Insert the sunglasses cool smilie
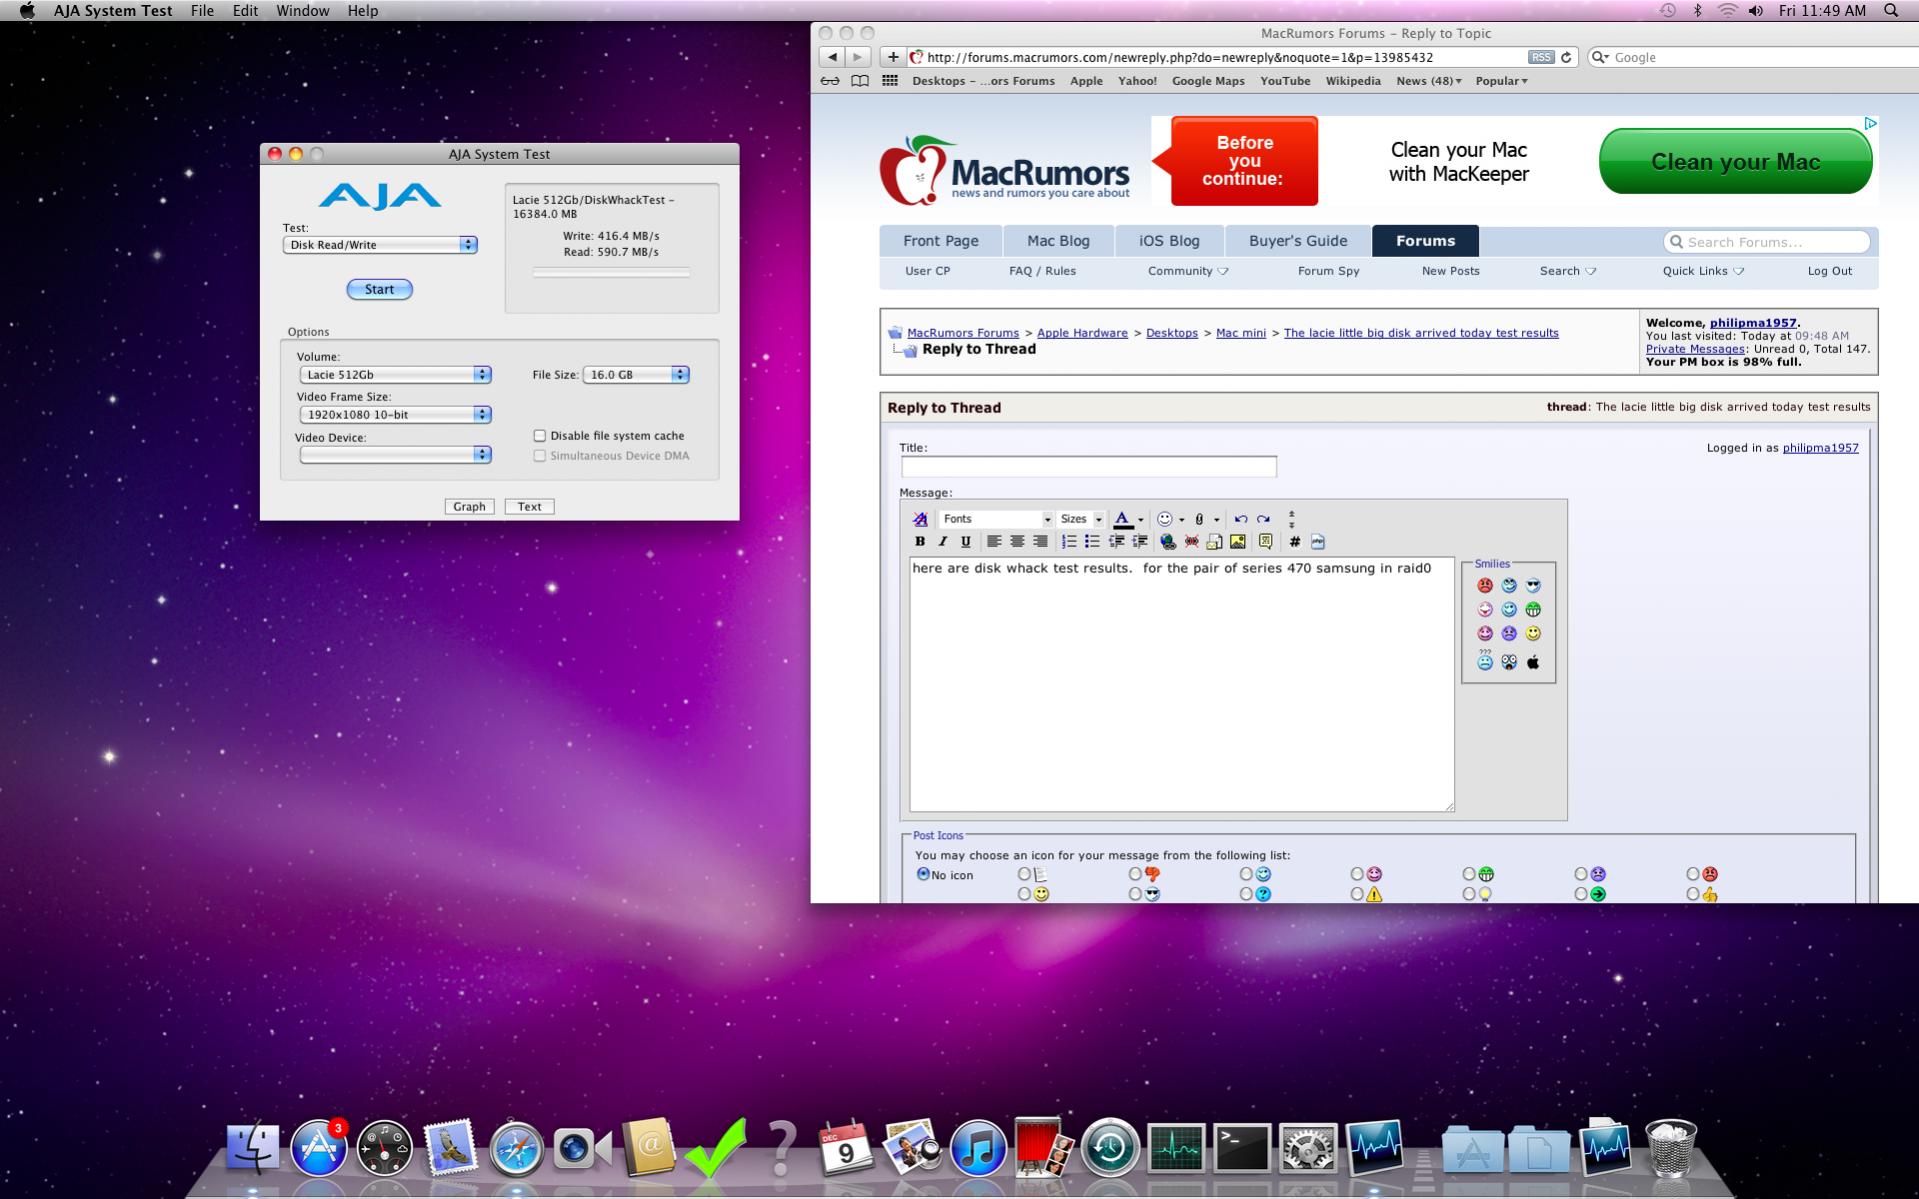 coord(1533,585)
